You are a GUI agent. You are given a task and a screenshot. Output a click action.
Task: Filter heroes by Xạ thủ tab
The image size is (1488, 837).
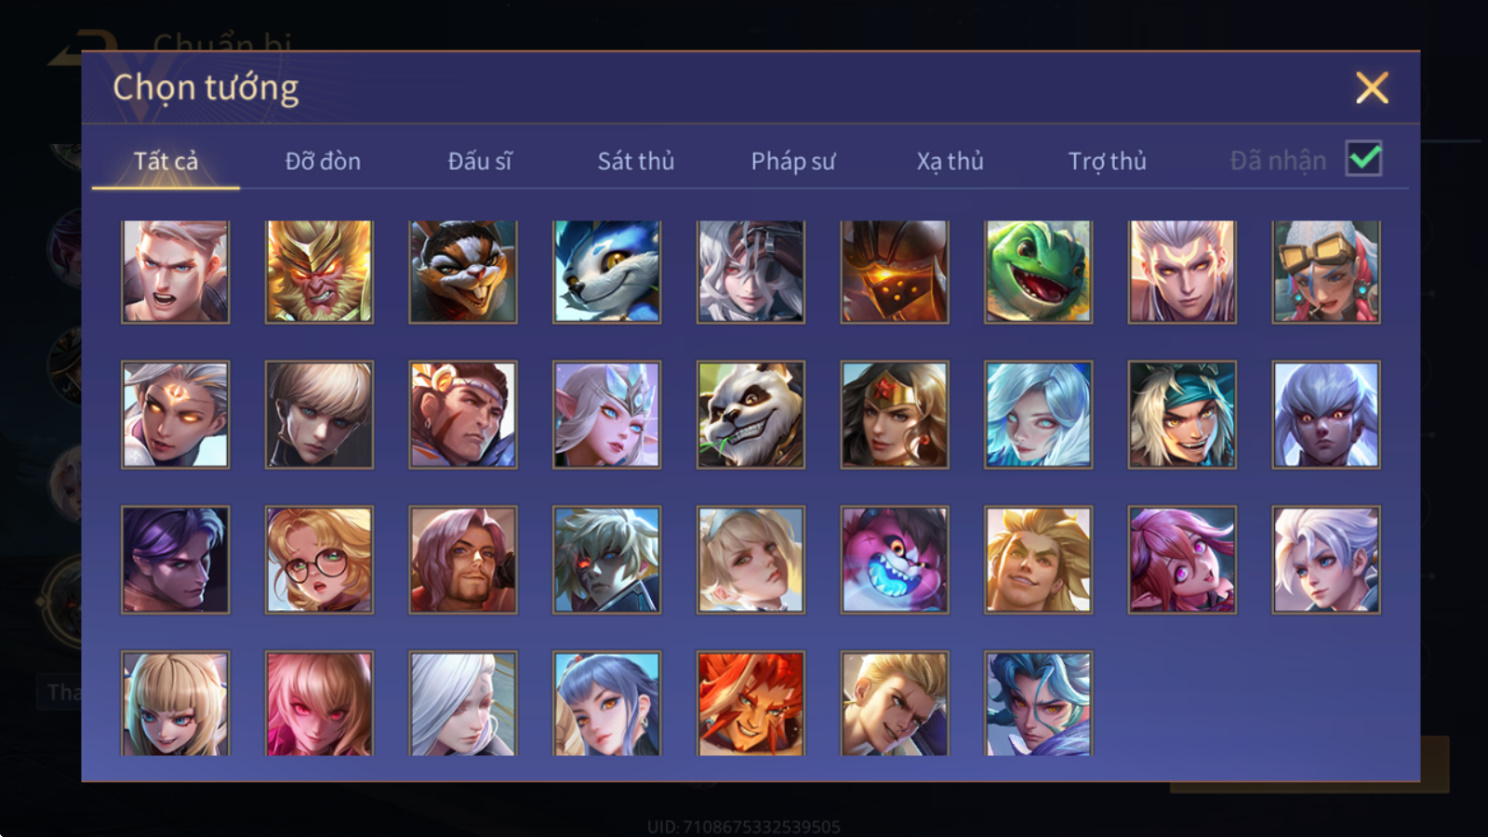coord(950,161)
